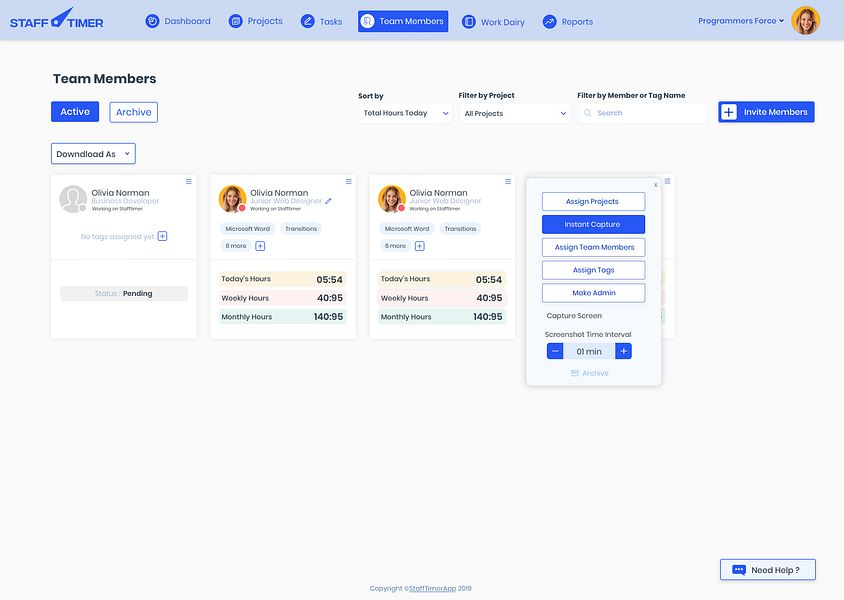Image resolution: width=844 pixels, height=600 pixels.
Task: Open the Work Dairy tab
Action: coord(493,22)
